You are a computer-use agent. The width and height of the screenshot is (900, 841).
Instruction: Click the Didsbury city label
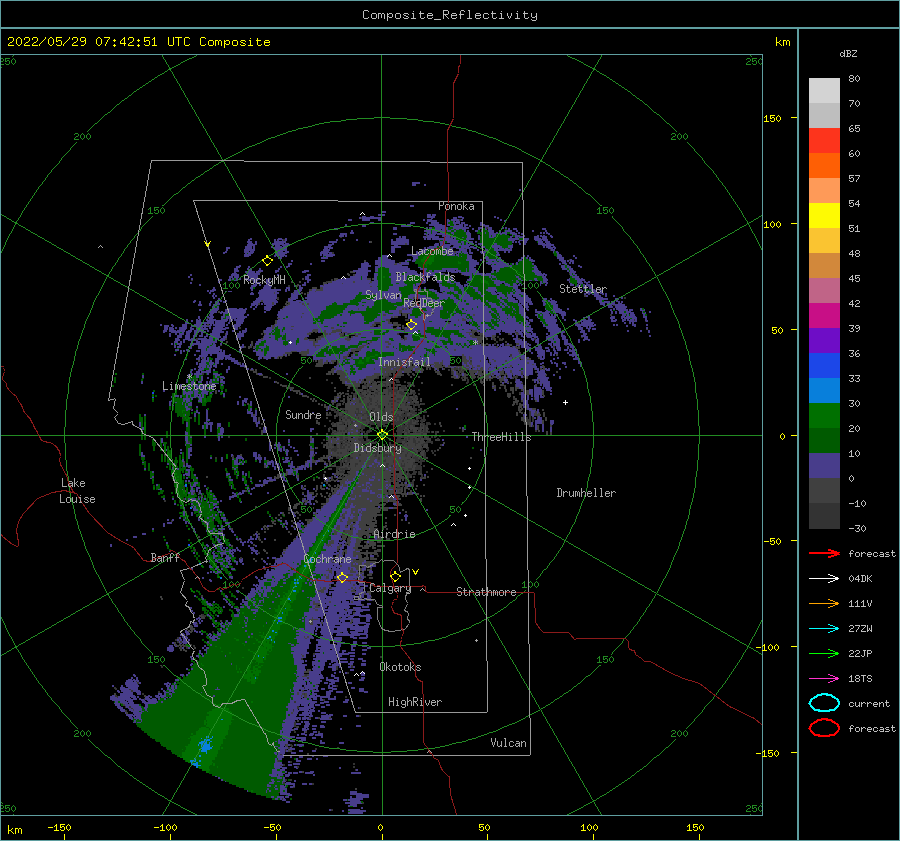coord(377,448)
